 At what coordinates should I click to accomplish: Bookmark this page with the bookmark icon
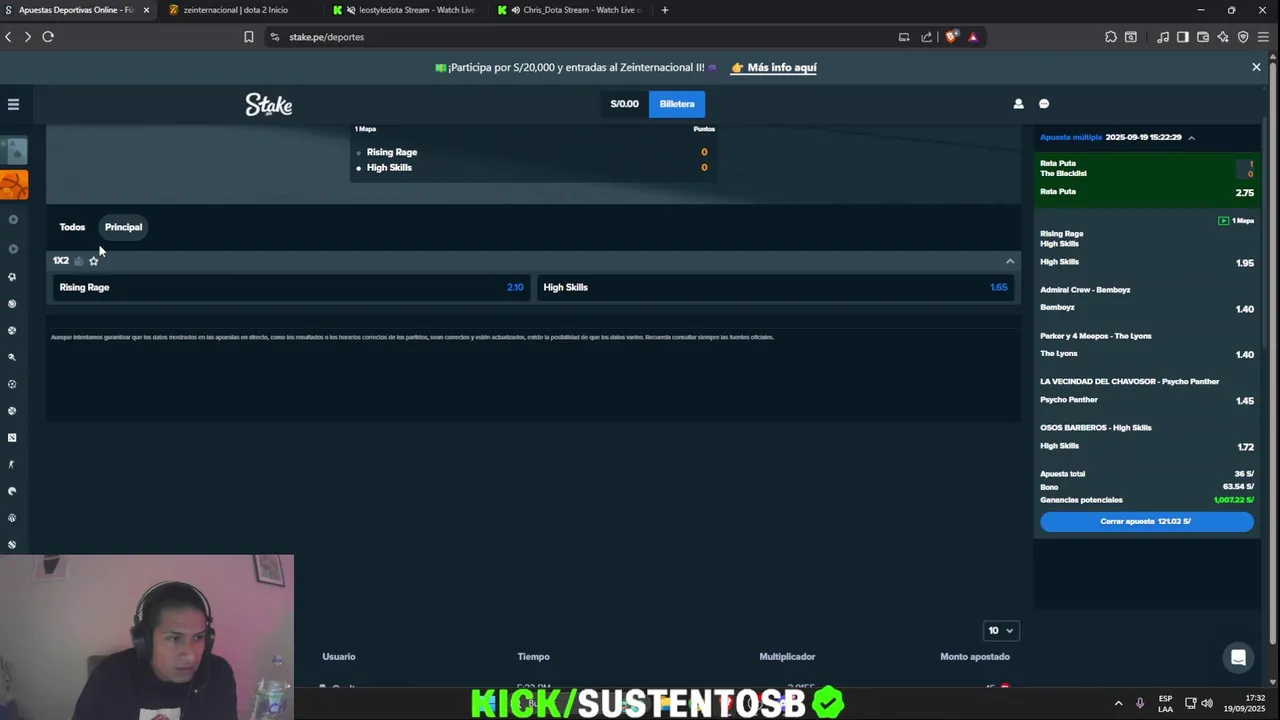pos(248,37)
